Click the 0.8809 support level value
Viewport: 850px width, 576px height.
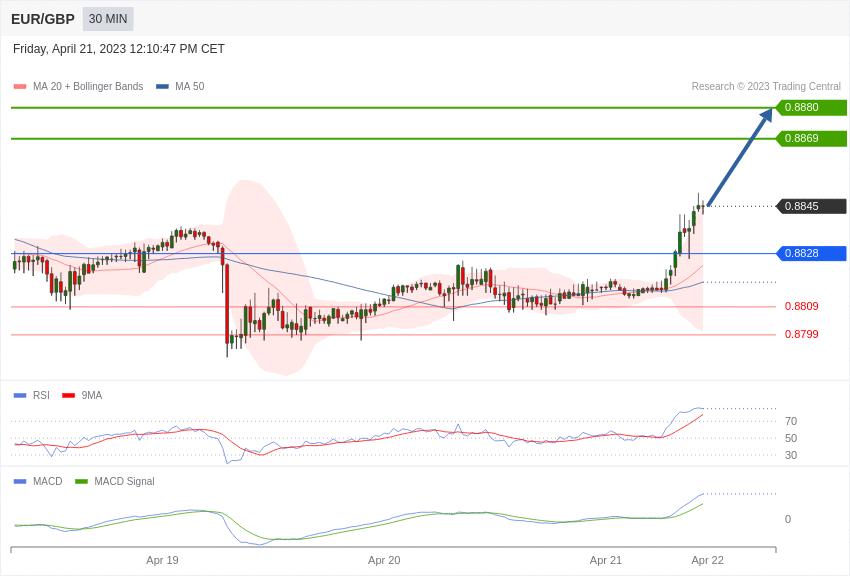coord(802,306)
